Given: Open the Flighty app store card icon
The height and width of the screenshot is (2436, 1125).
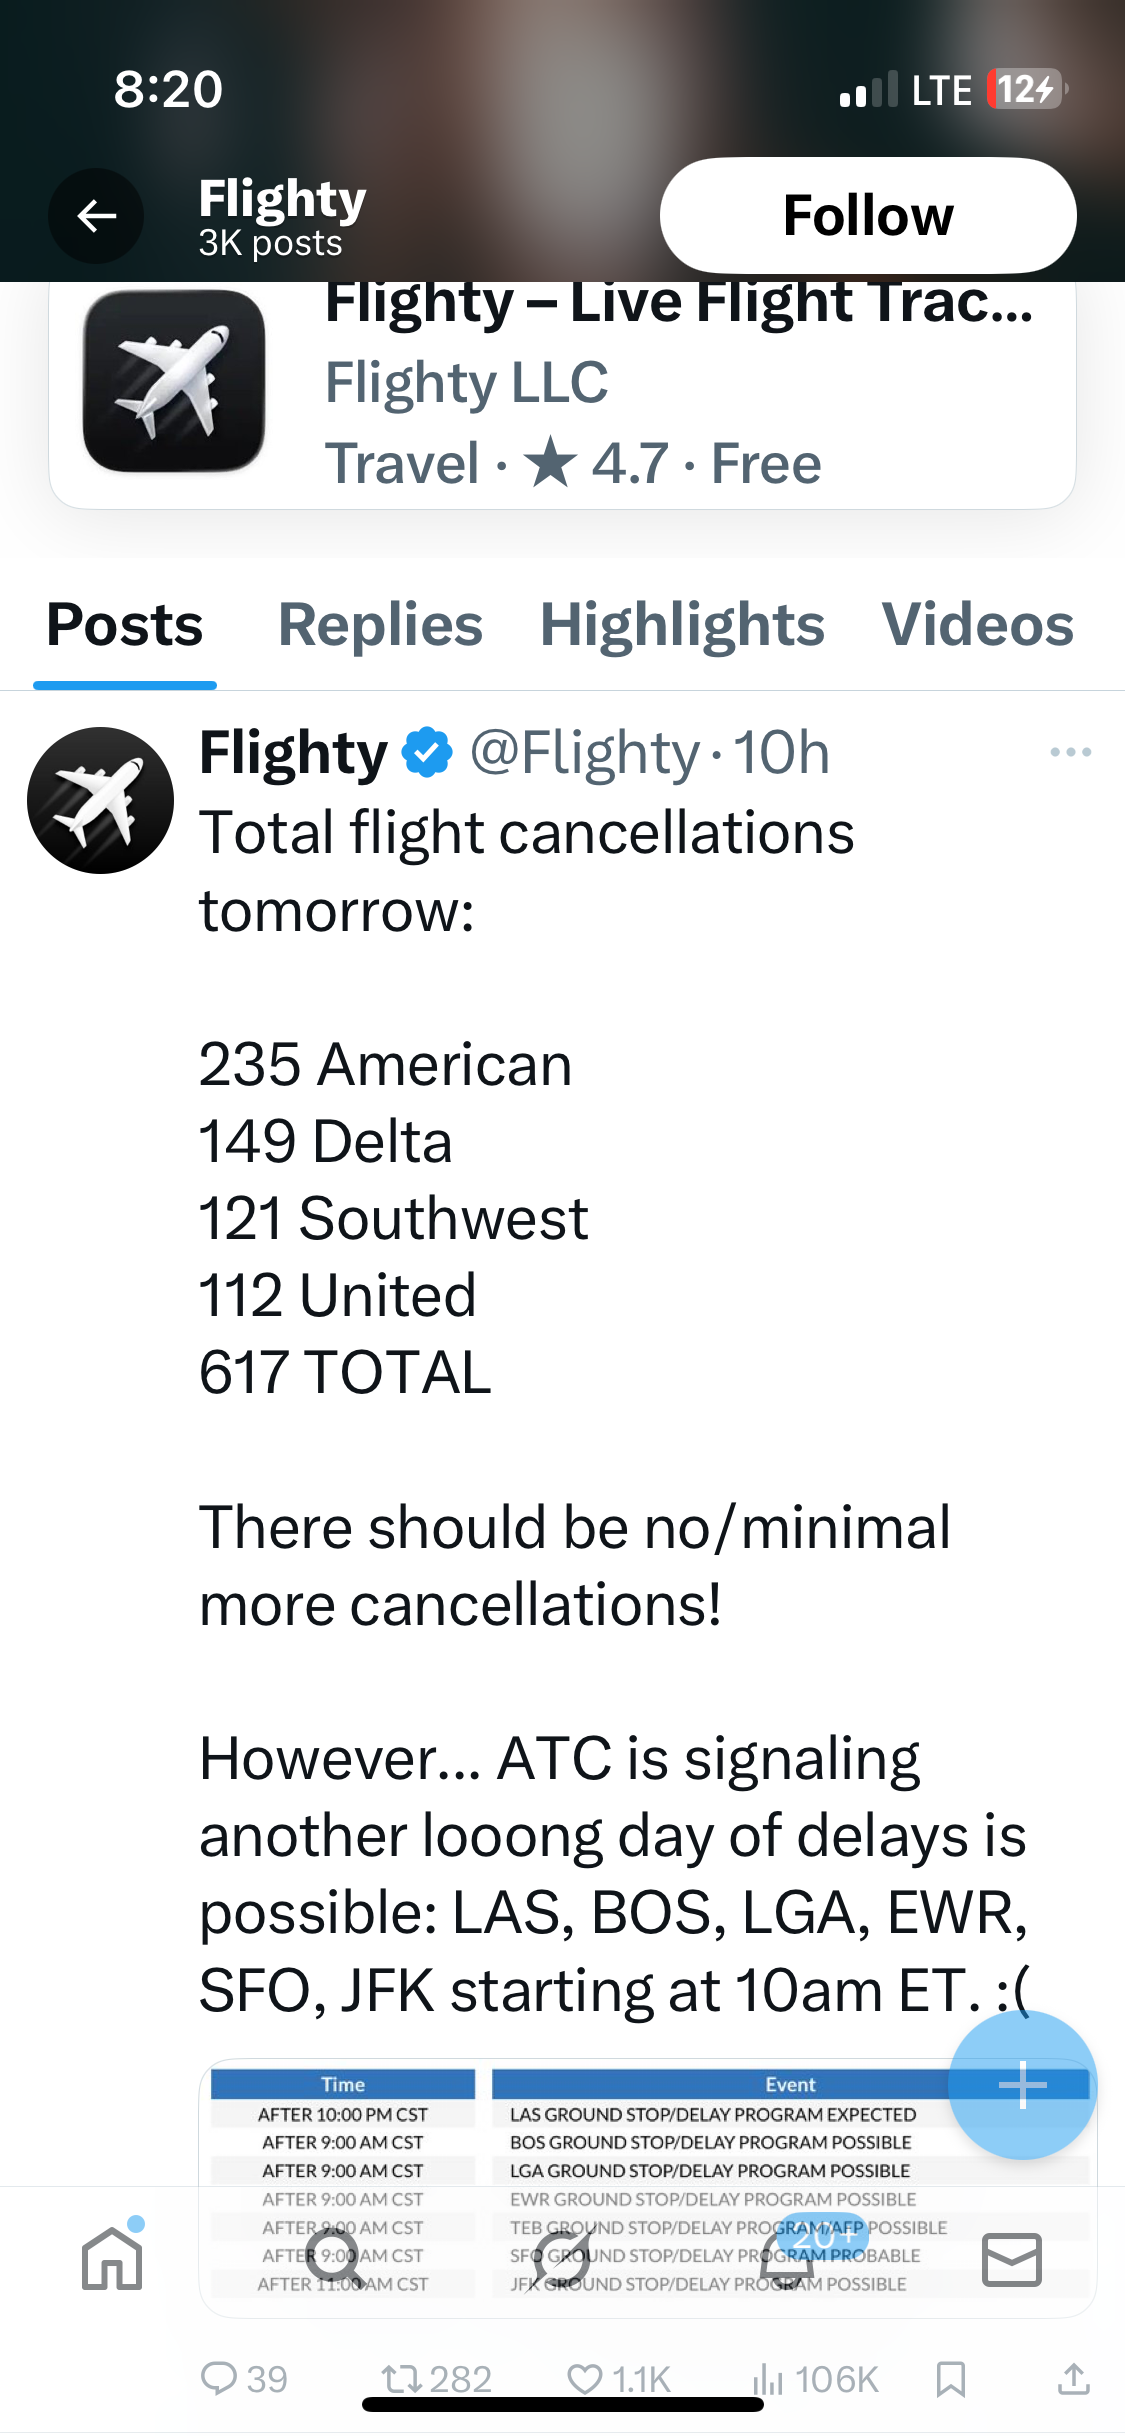Looking at the screenshot, I should tap(174, 381).
